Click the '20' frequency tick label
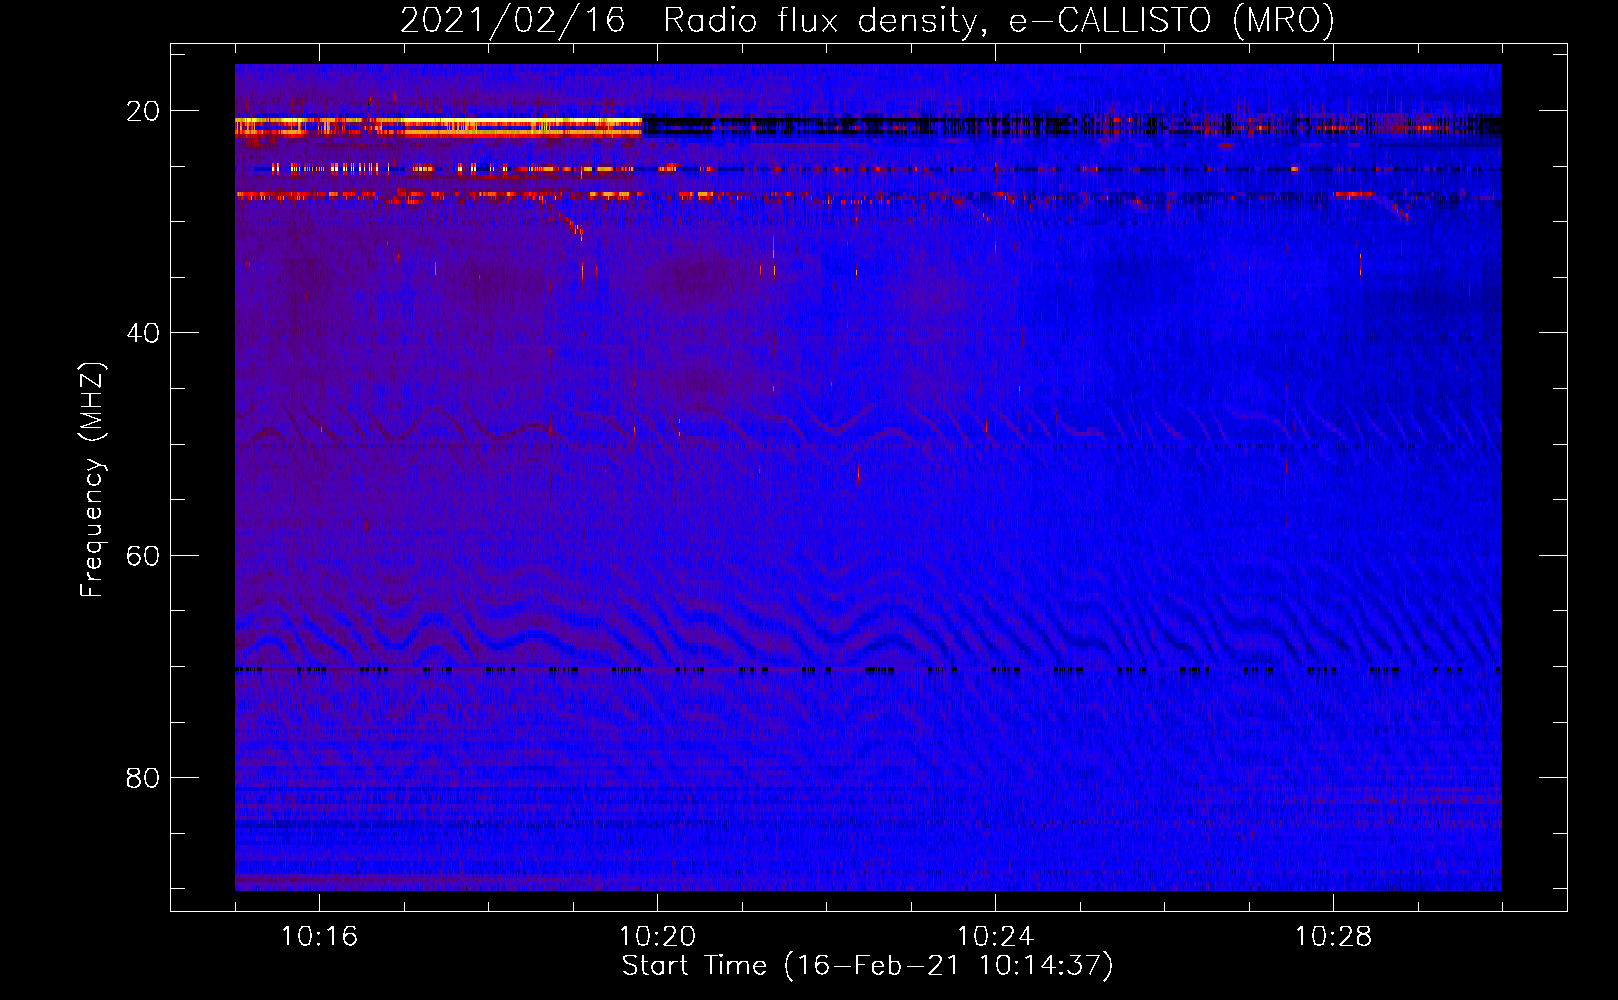 click(x=143, y=111)
